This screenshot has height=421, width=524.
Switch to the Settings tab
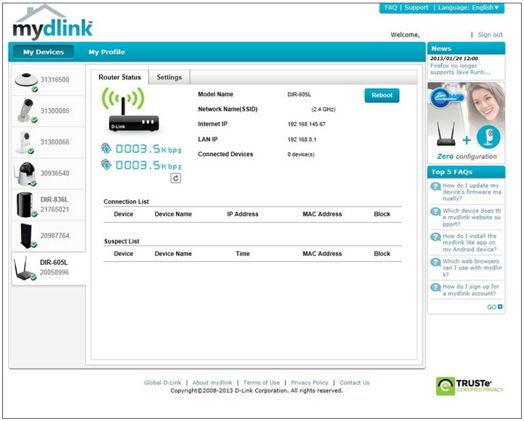[169, 77]
